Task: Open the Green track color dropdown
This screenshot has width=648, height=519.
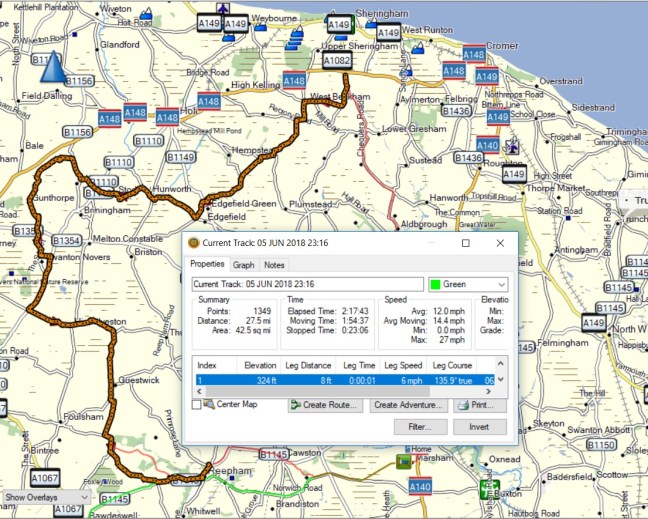Action: (x=467, y=285)
